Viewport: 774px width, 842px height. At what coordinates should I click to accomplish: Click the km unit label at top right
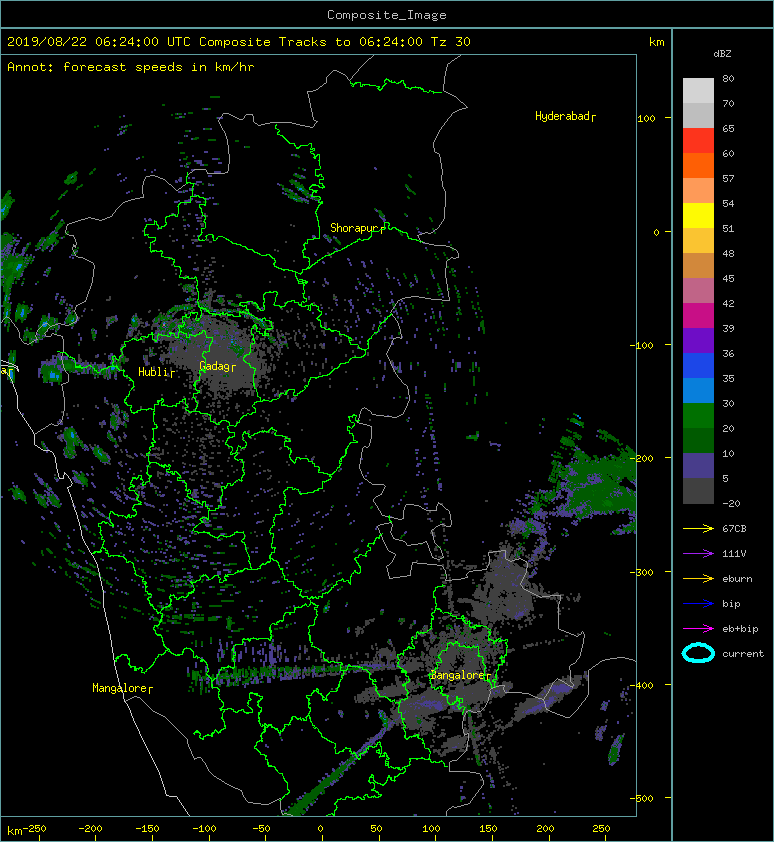pyautogui.click(x=656, y=42)
